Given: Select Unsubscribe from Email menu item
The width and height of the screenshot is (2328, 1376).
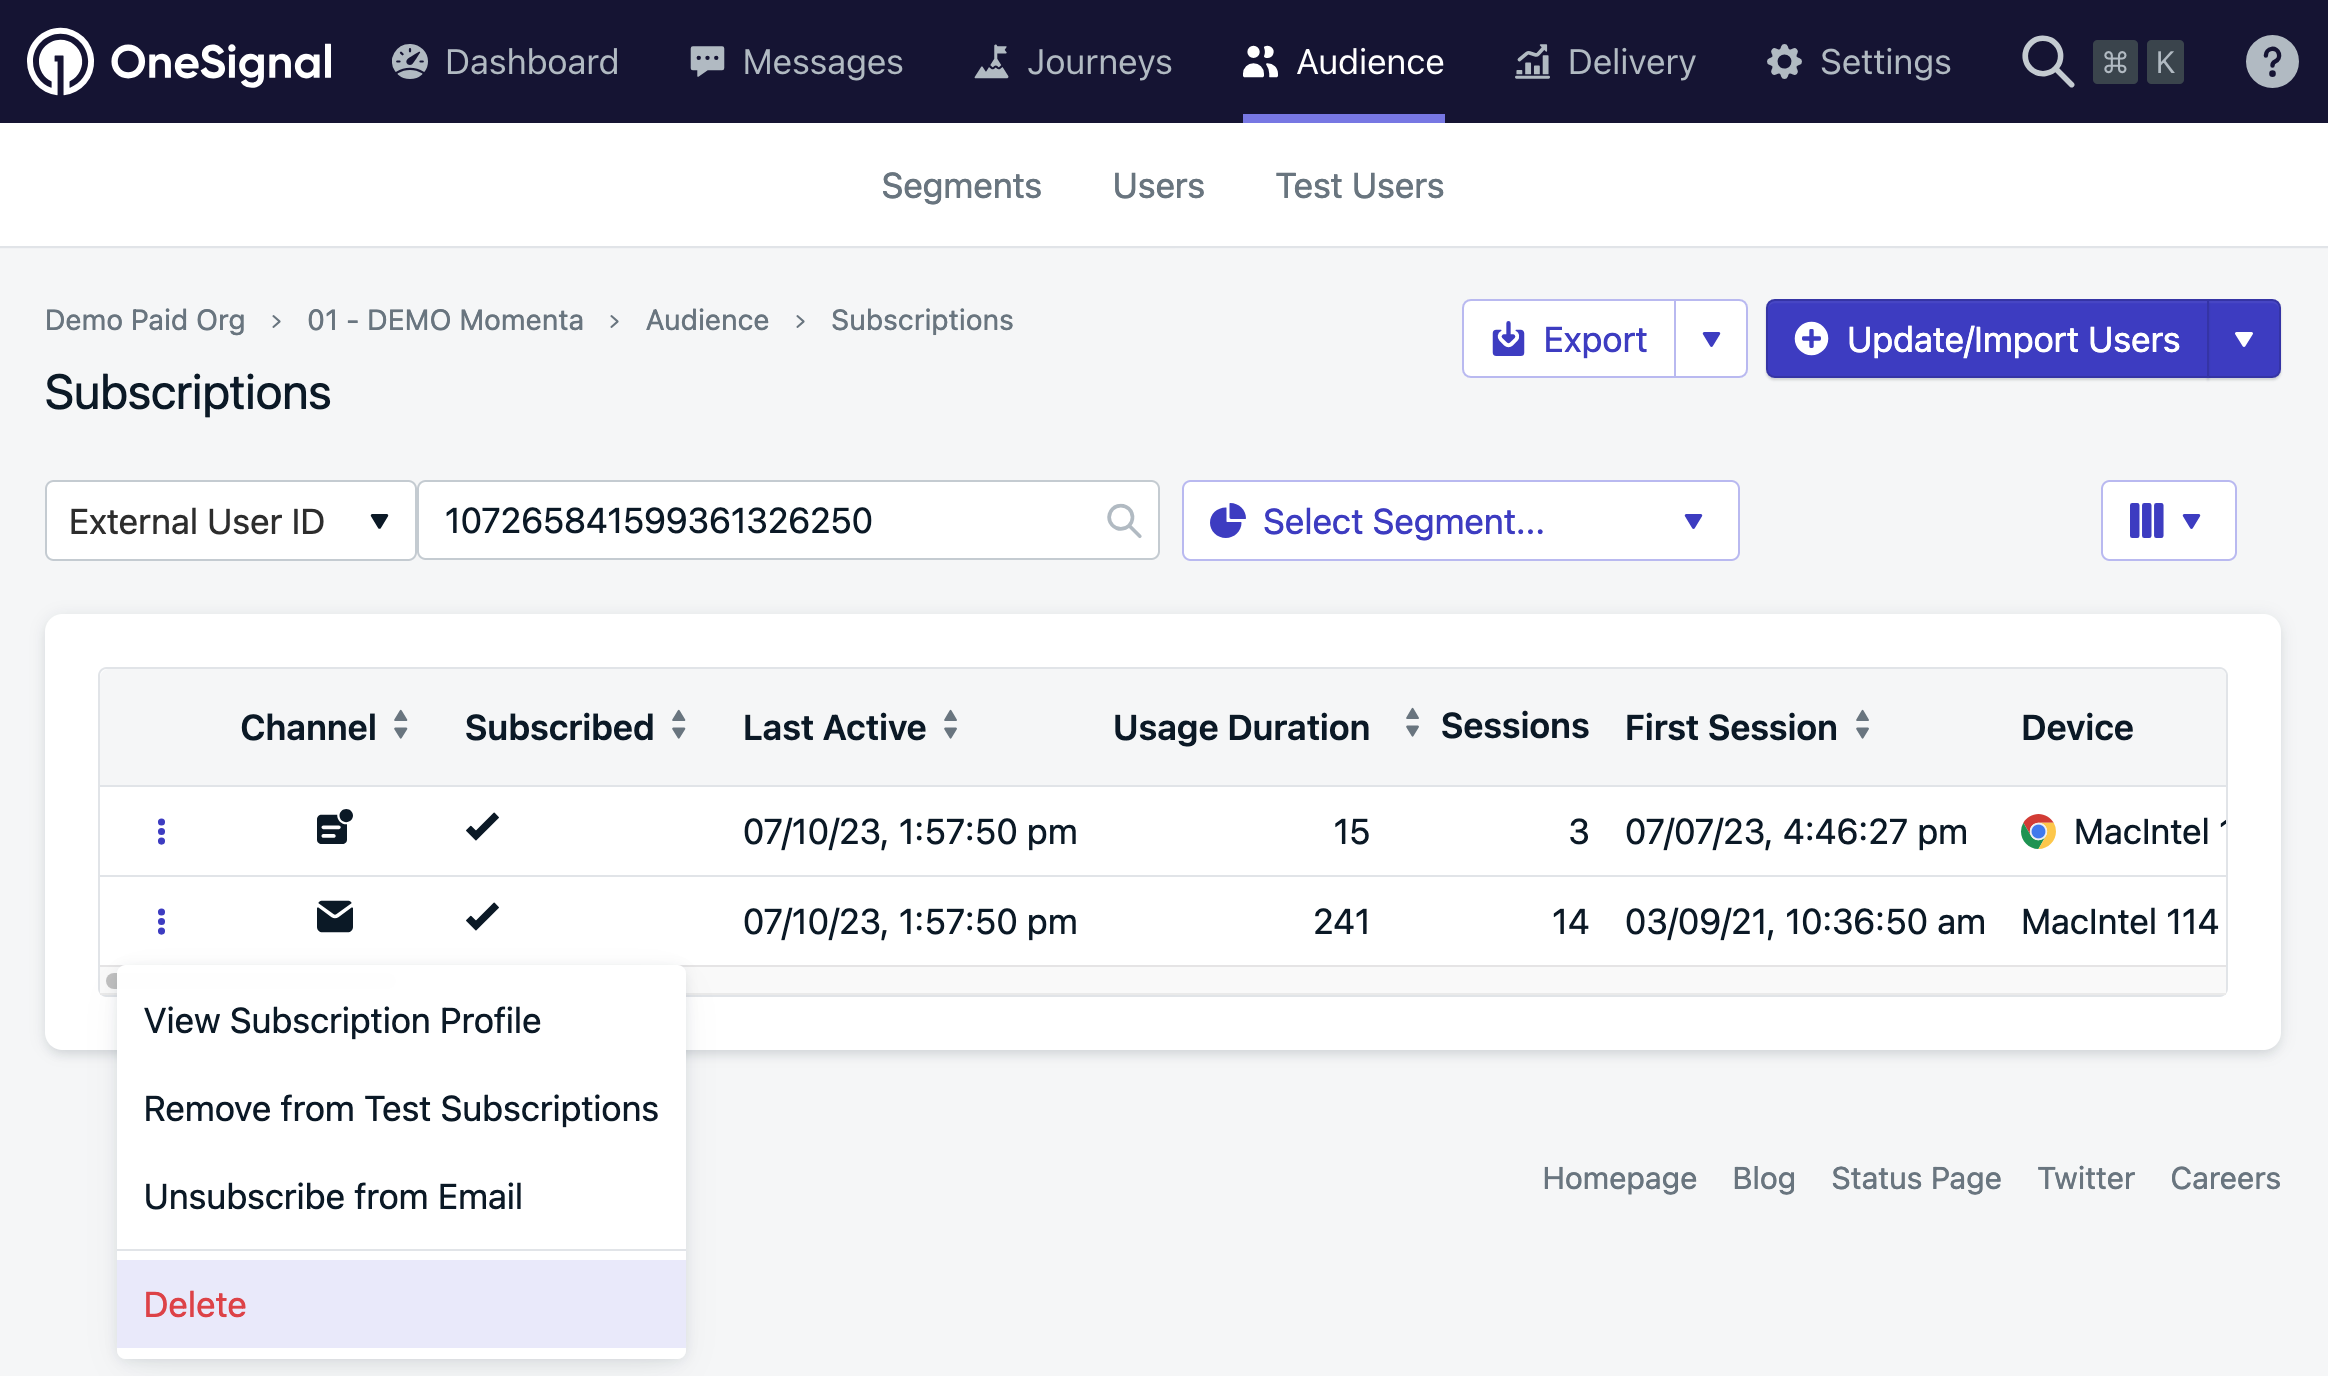Looking at the screenshot, I should 333,1197.
